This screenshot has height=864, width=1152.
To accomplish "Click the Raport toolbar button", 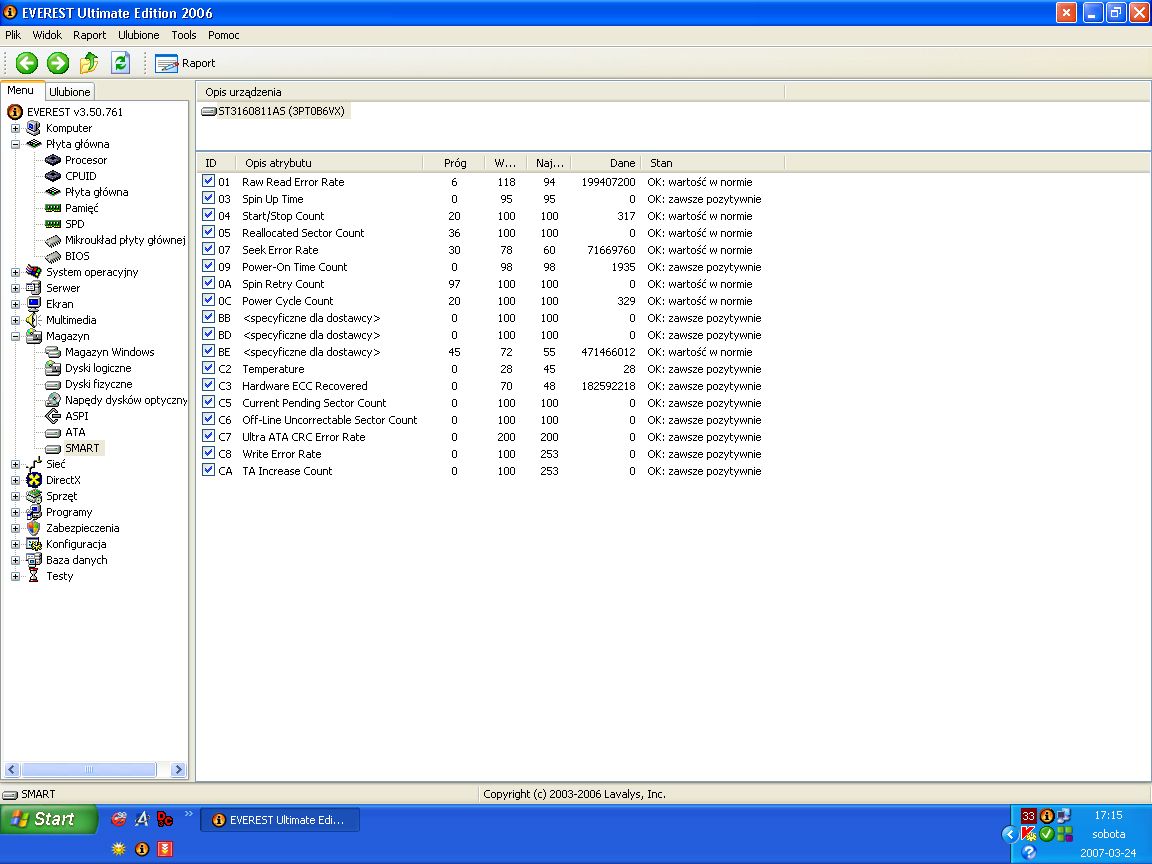I will point(185,63).
